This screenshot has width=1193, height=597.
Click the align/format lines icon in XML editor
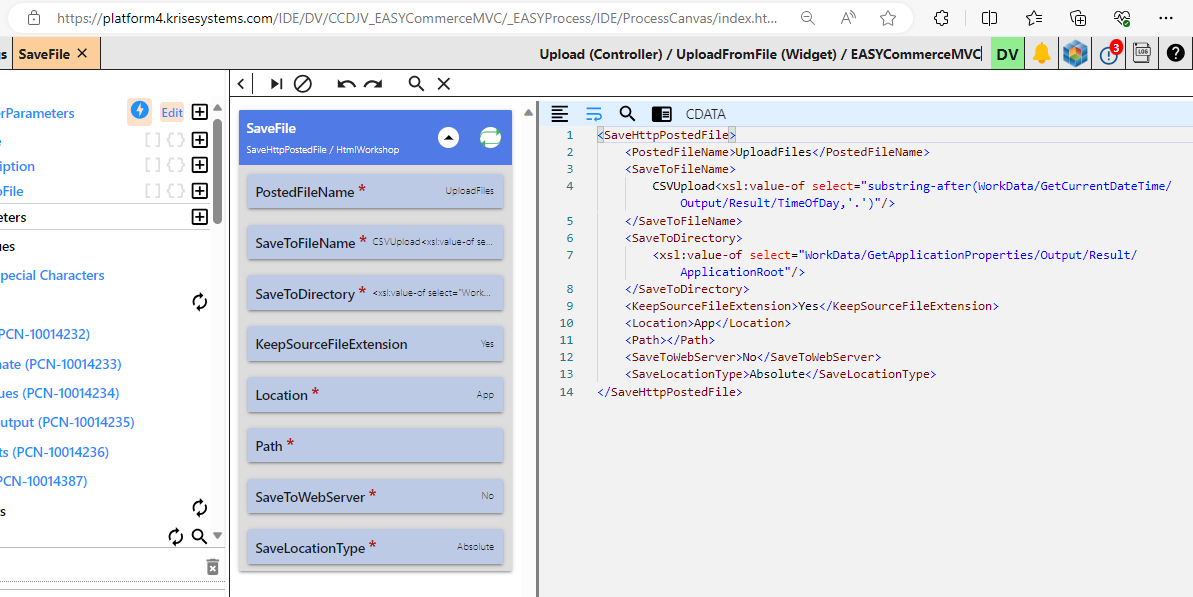(x=560, y=114)
